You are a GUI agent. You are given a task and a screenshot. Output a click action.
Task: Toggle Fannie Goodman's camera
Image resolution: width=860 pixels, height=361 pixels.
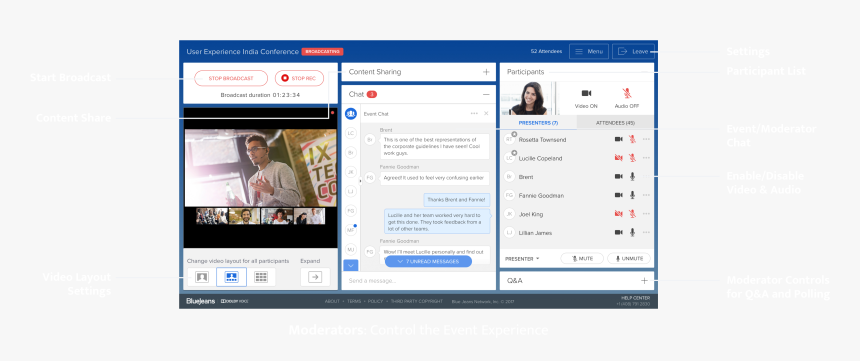[x=619, y=195]
